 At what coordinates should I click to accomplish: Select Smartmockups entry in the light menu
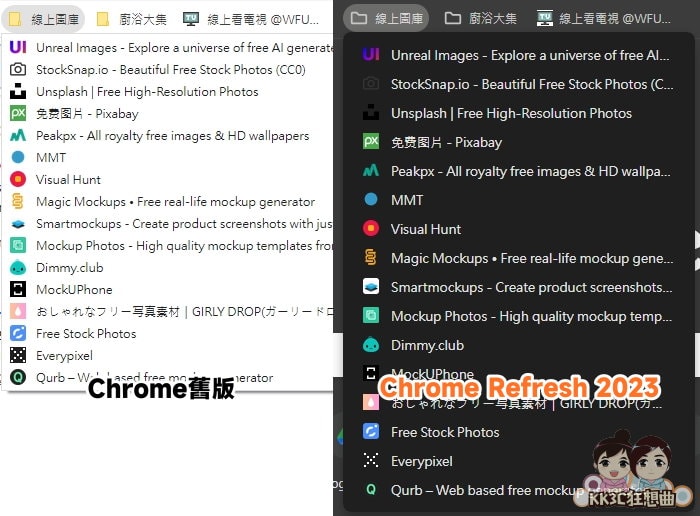pos(168,223)
